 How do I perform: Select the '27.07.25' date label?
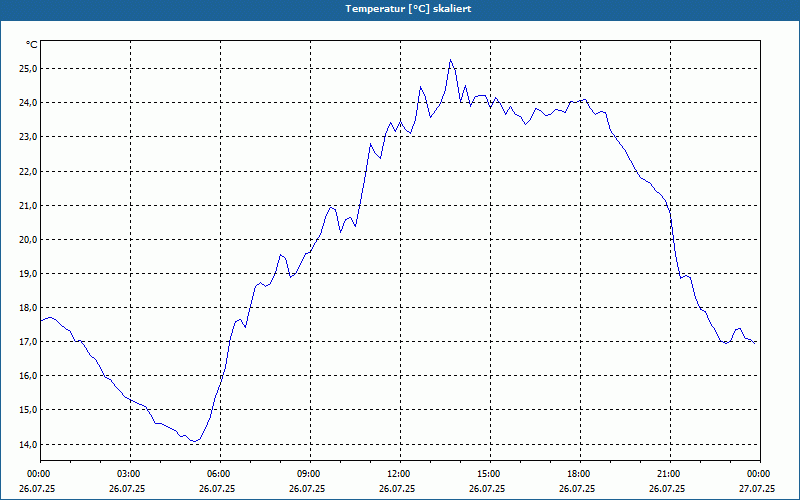pos(758,488)
